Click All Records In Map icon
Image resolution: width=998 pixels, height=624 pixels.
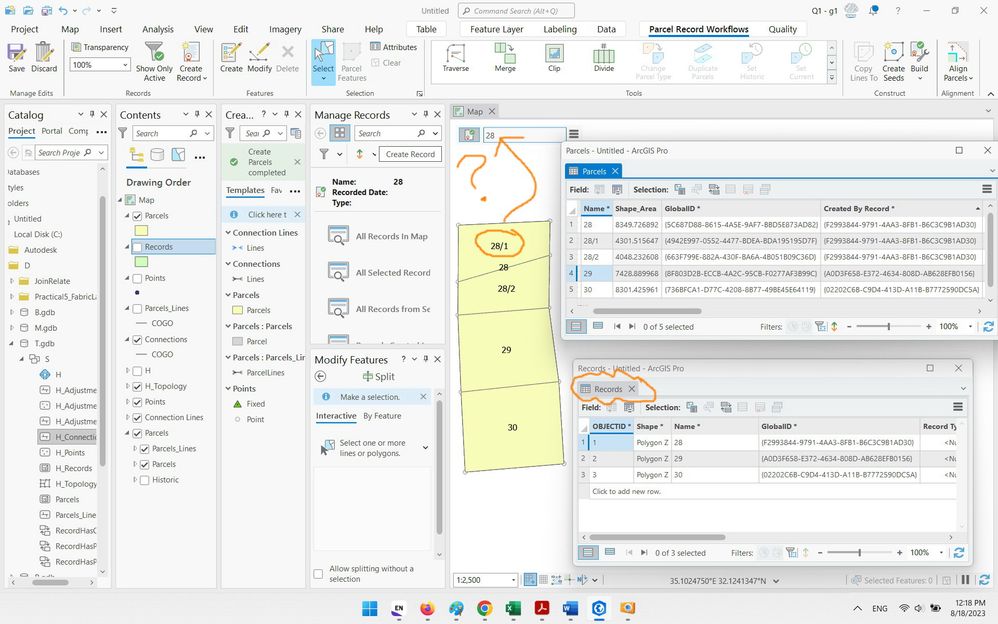pos(338,236)
